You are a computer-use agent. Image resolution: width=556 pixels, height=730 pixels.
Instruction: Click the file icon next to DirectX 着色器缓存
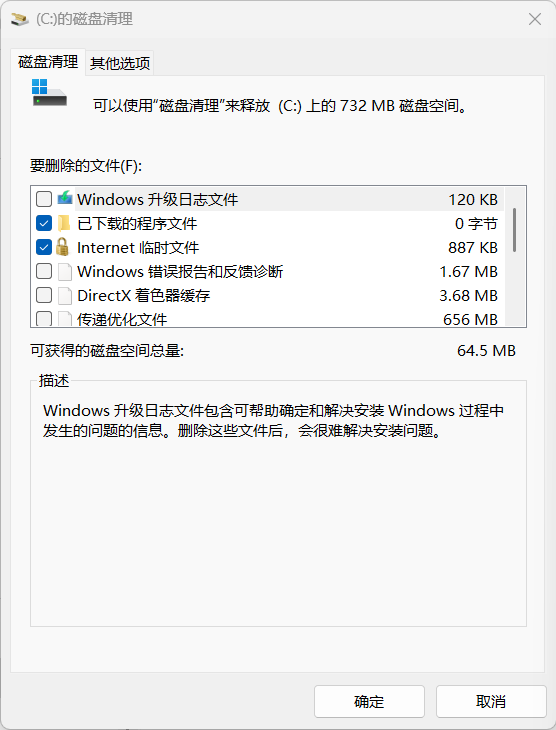(65, 296)
